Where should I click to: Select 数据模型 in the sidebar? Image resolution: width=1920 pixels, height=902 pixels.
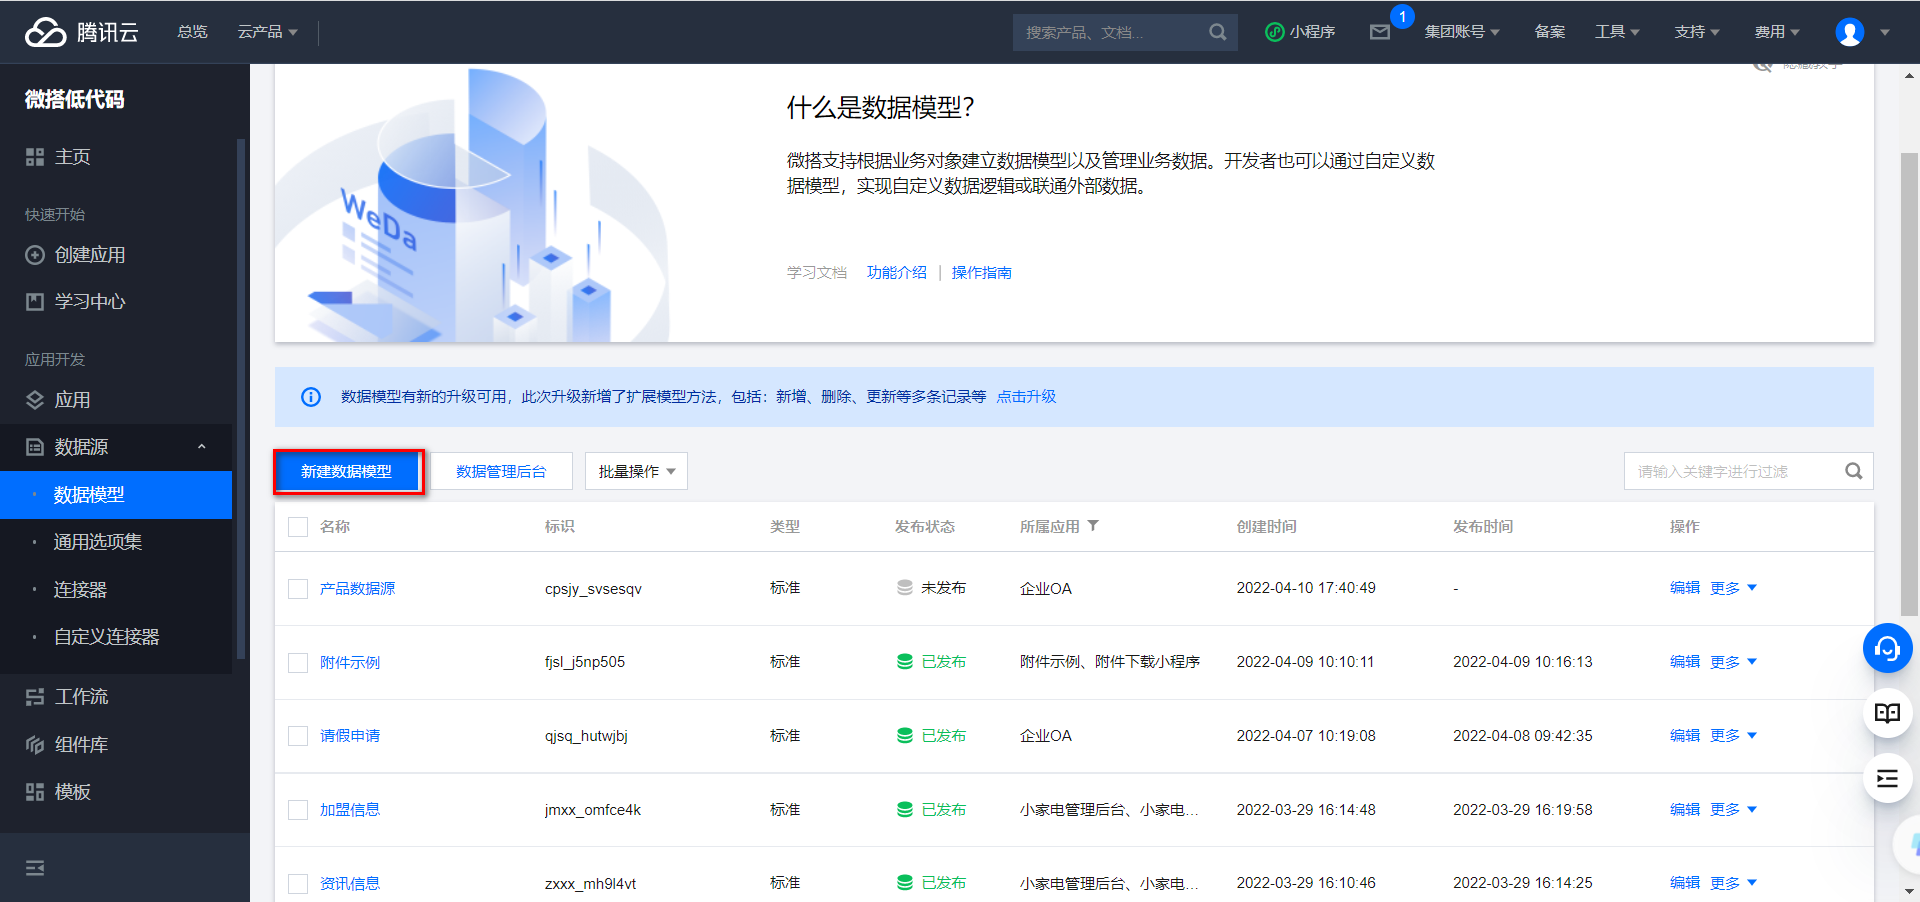click(116, 495)
